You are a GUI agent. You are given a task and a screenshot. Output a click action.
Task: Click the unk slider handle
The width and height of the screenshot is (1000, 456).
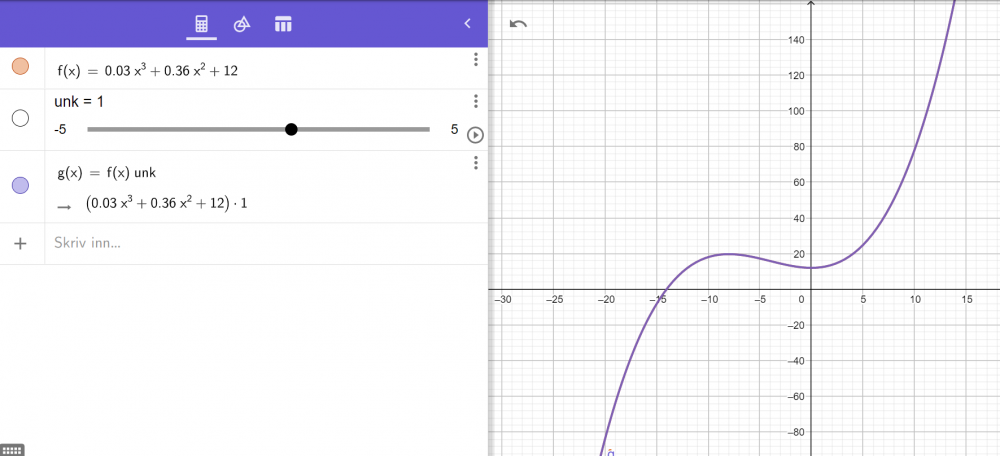(291, 129)
